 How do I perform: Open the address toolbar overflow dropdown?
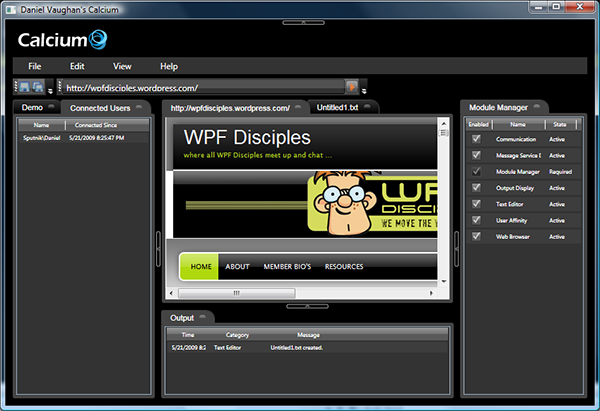(364, 91)
